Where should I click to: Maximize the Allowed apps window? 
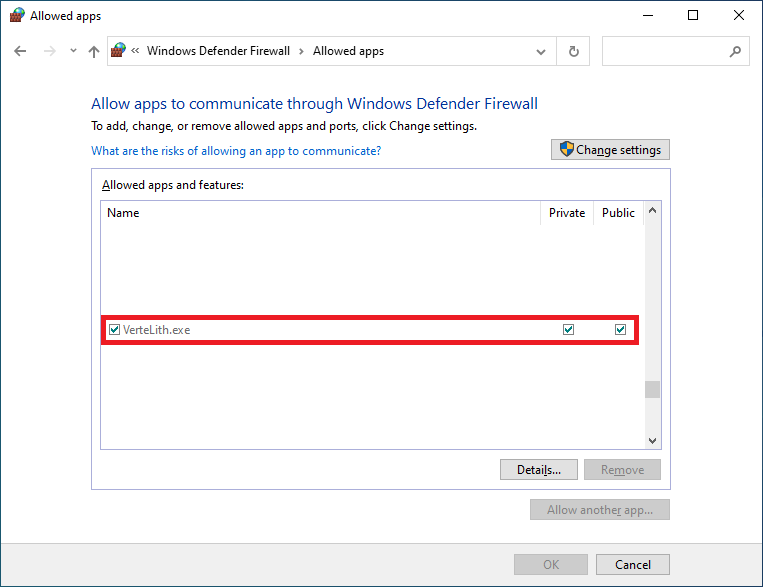click(x=693, y=16)
